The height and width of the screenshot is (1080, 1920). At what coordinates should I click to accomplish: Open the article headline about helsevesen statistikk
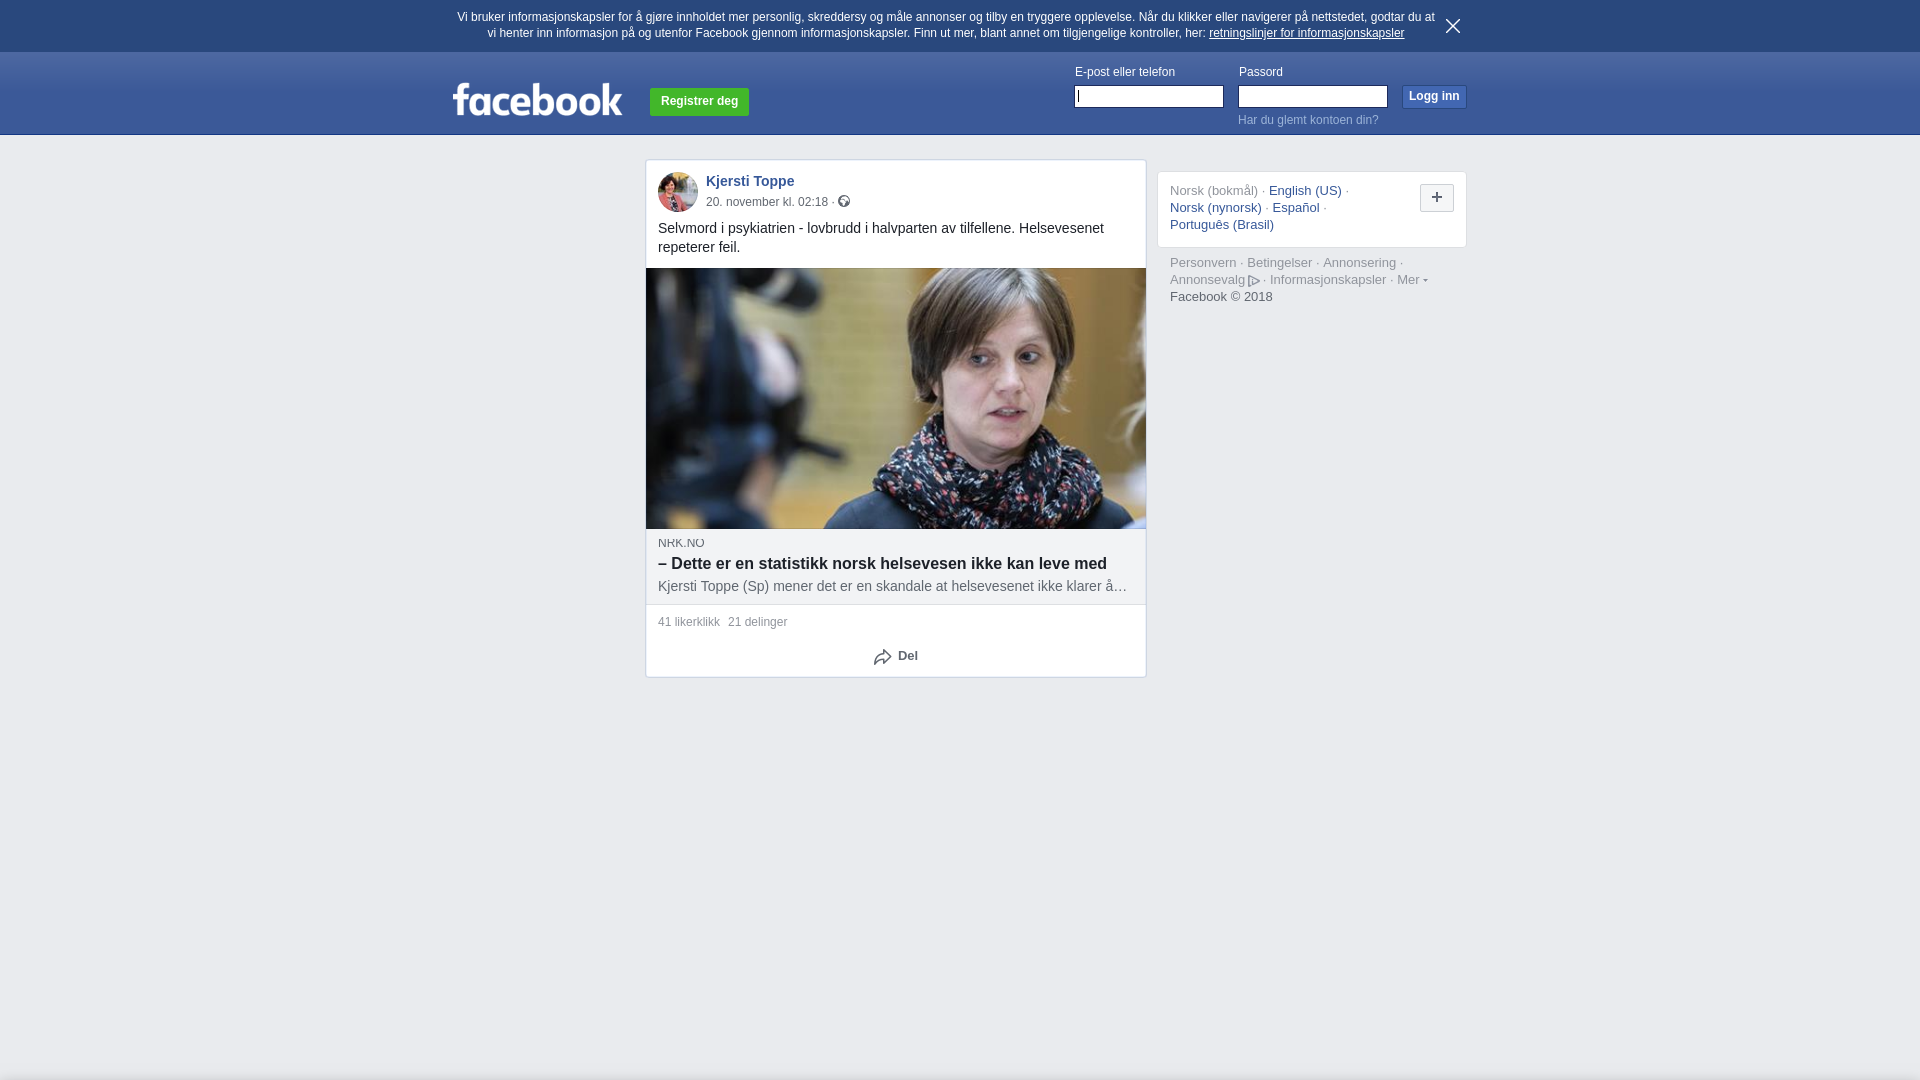[x=882, y=564]
